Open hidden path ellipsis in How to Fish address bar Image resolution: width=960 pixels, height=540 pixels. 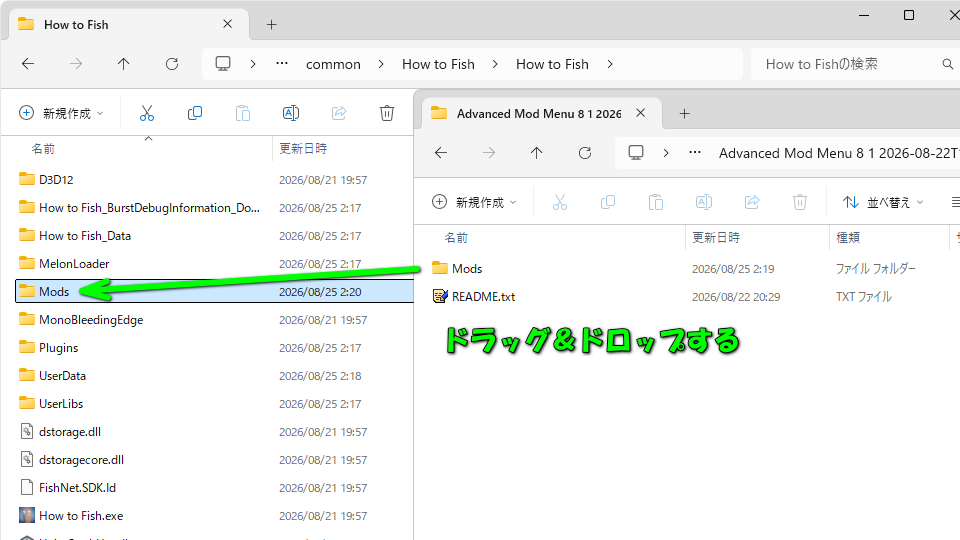[x=282, y=64]
